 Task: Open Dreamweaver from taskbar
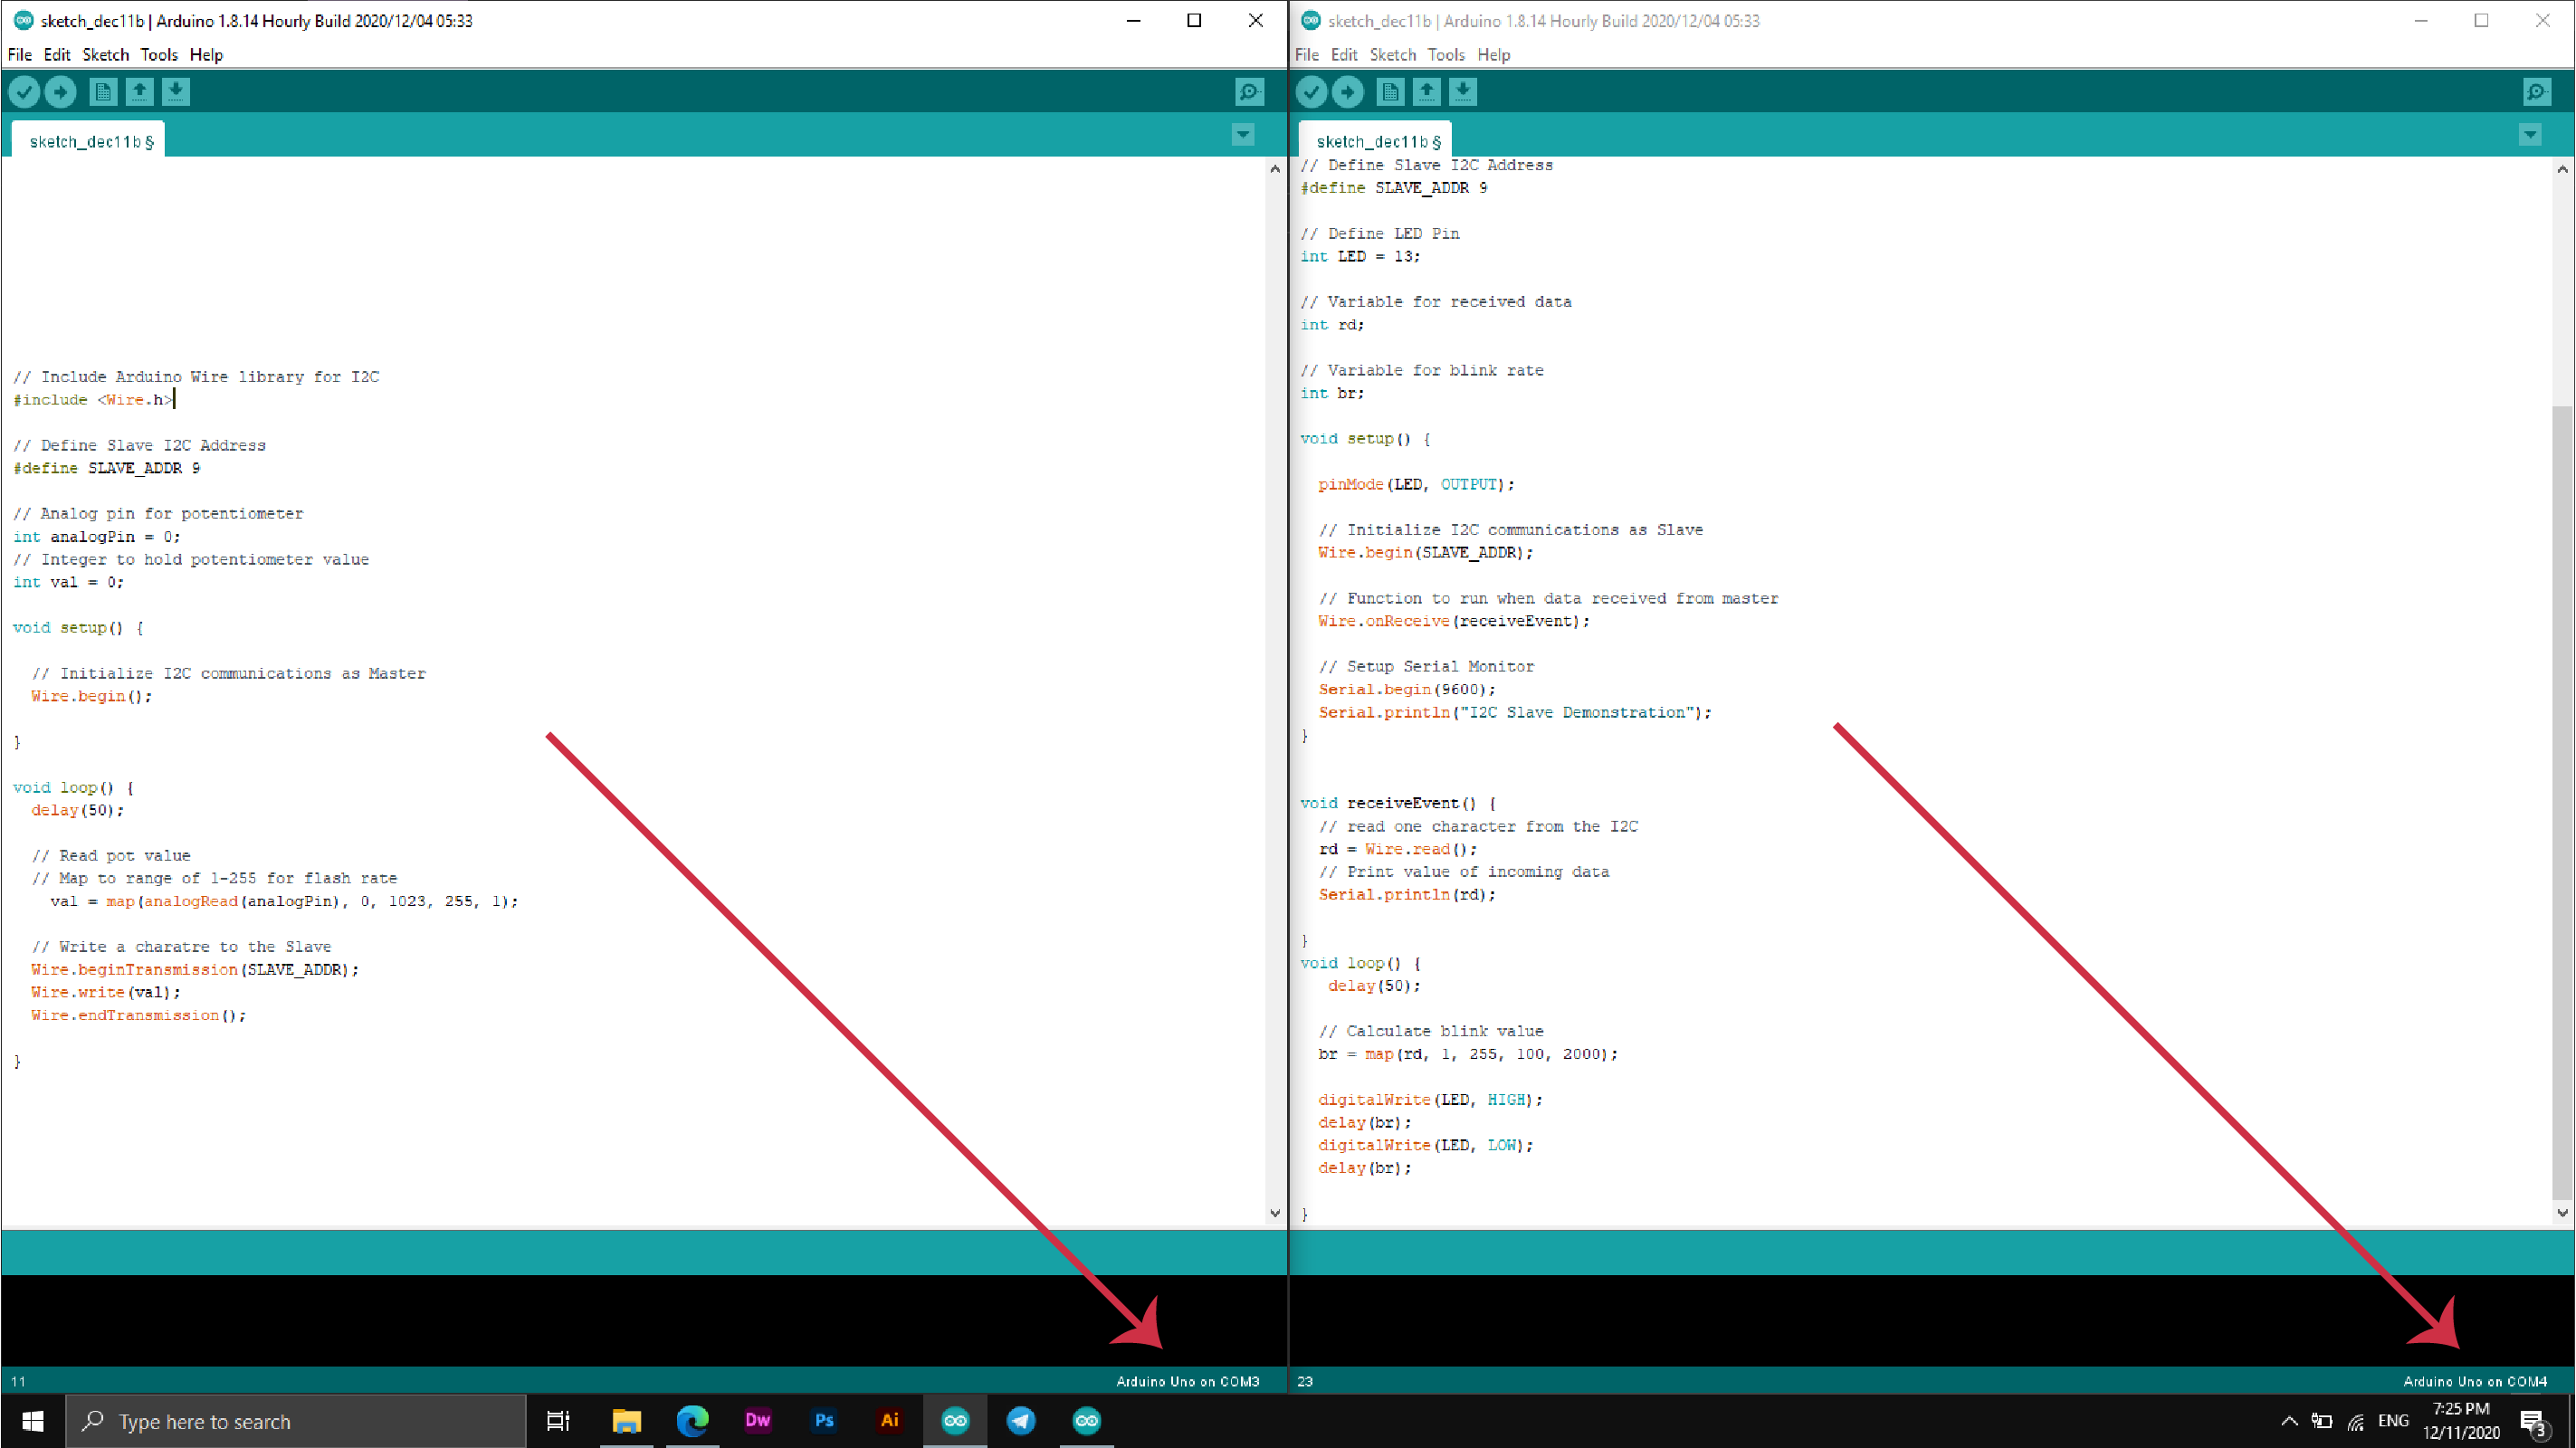(758, 1421)
